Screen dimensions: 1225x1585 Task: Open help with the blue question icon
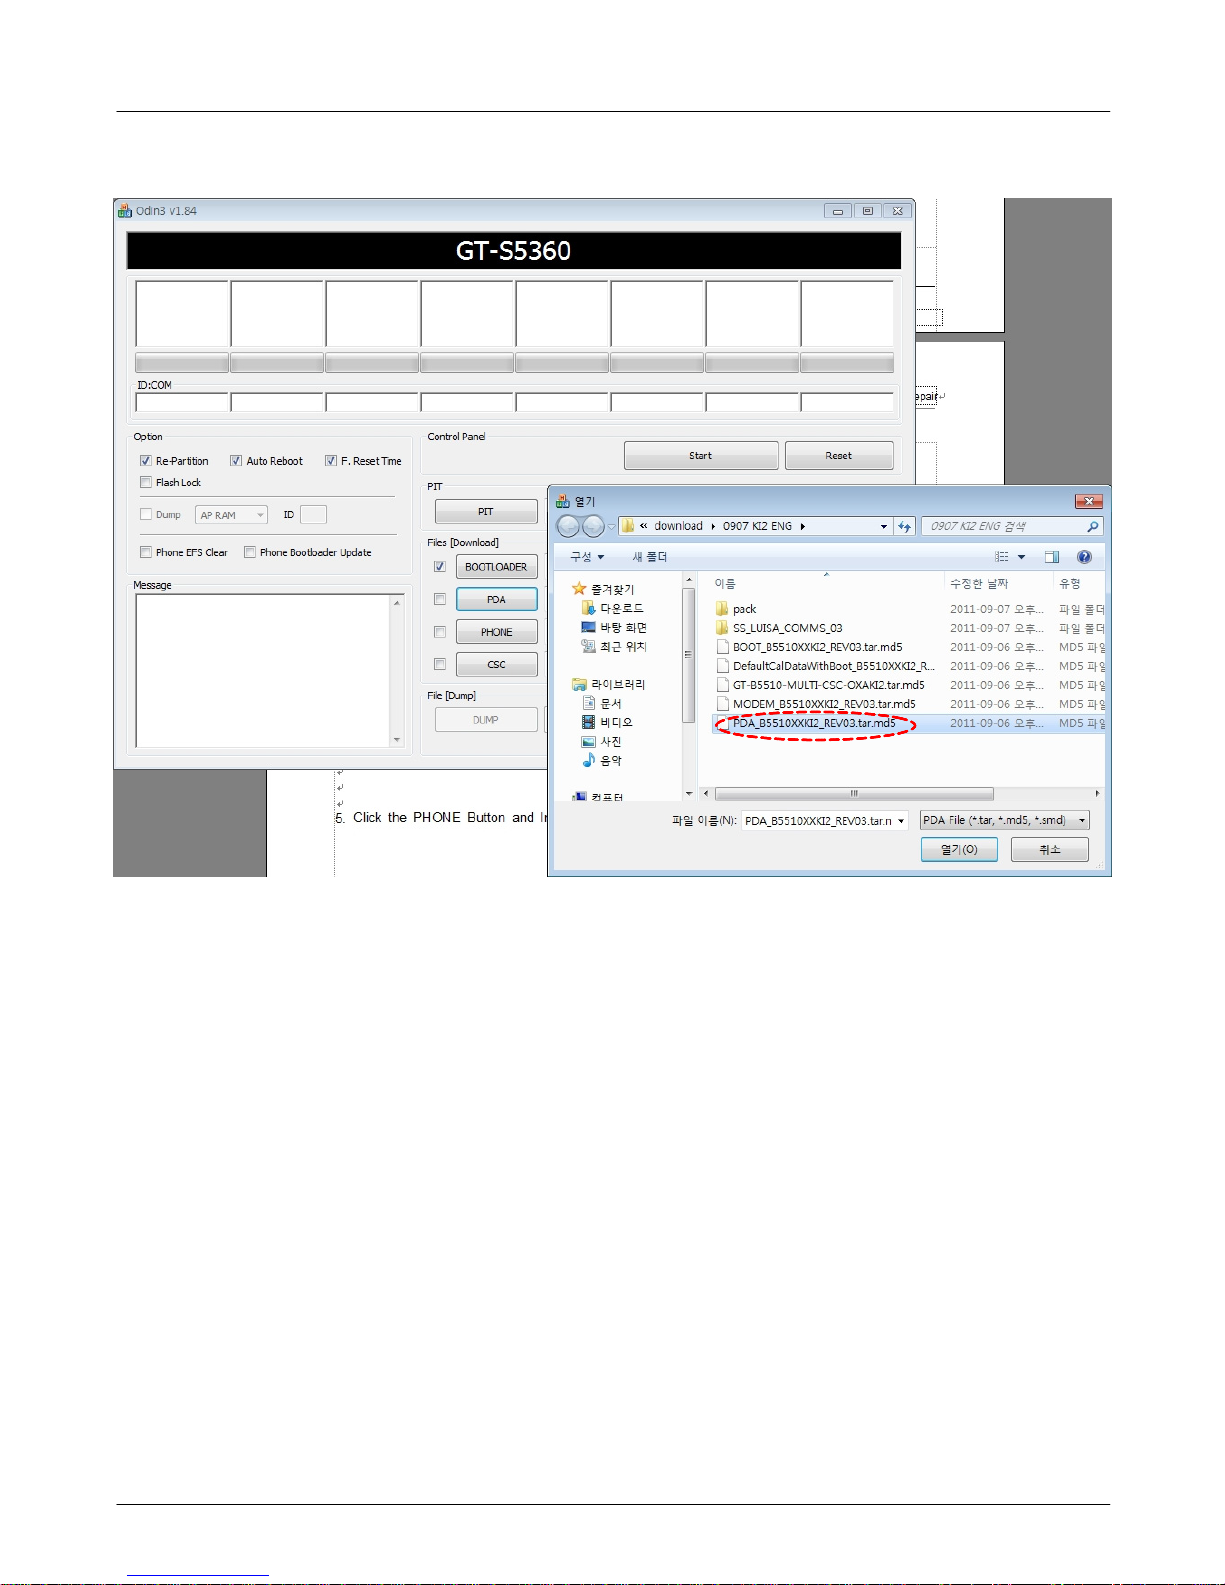point(1084,557)
